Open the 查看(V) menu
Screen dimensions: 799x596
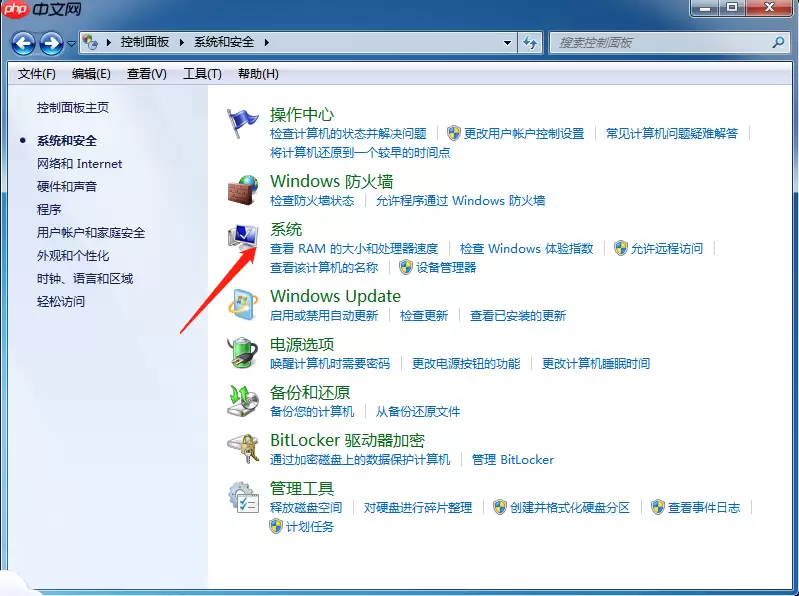[x=147, y=74]
